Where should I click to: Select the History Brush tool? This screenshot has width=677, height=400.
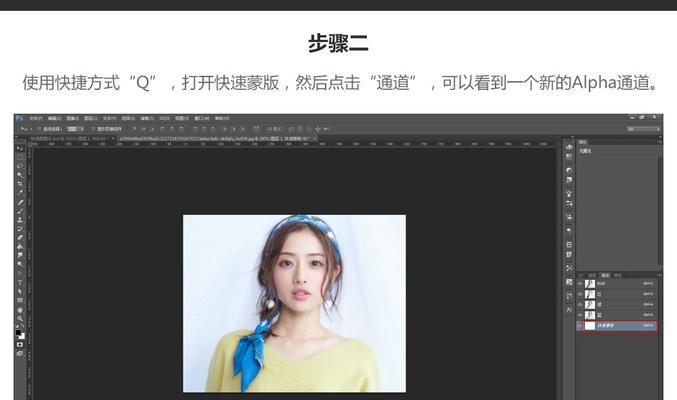tap(20, 229)
